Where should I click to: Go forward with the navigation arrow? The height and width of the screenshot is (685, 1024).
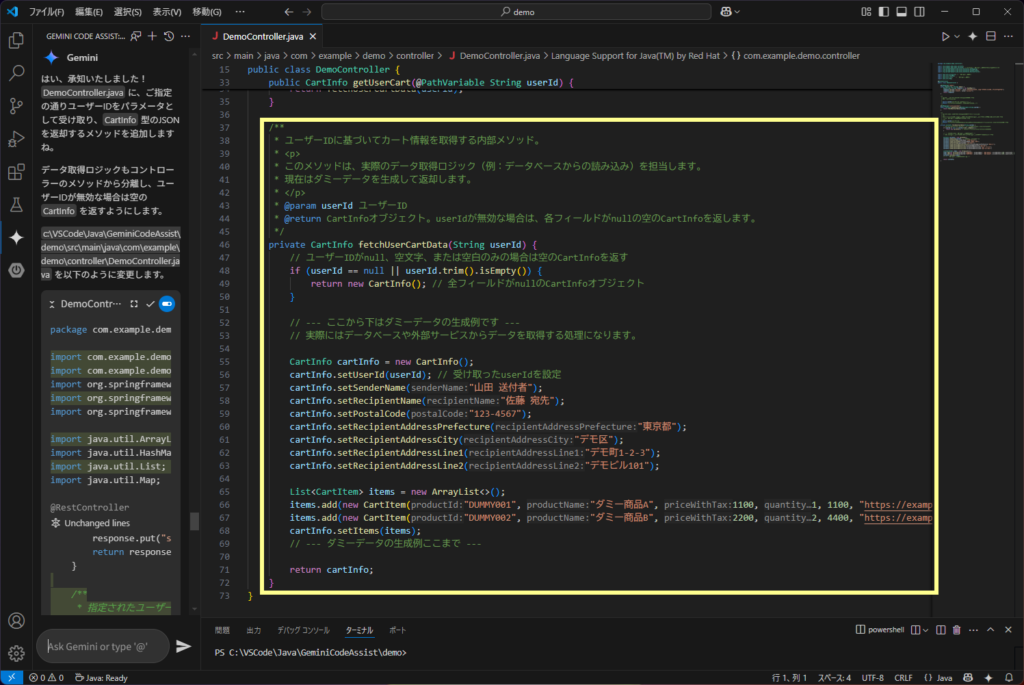(307, 12)
